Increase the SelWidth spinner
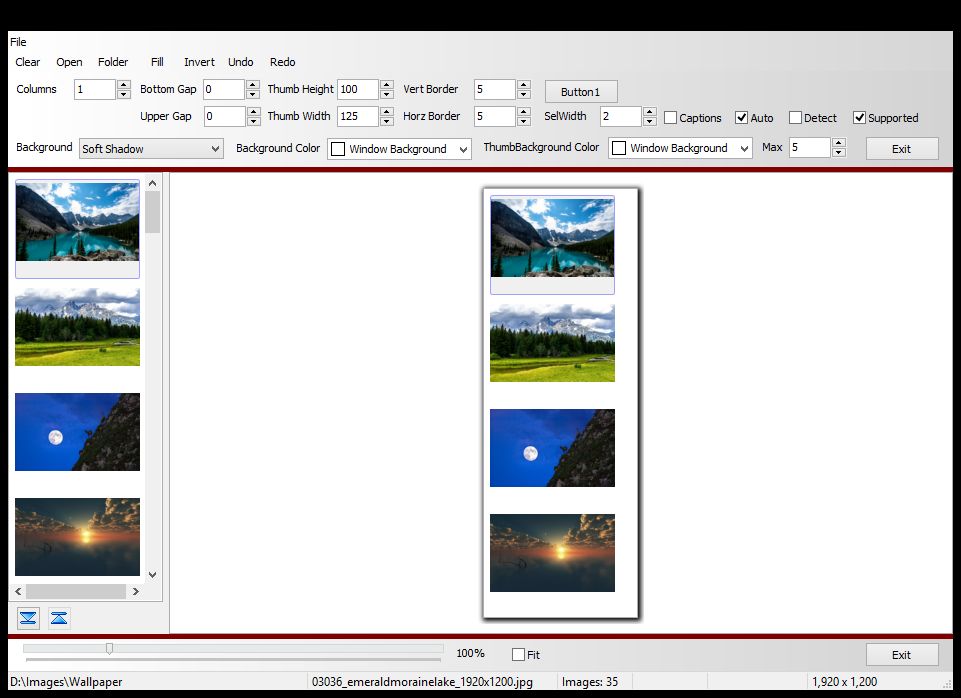Viewport: 961px width, 698px height. pos(650,112)
